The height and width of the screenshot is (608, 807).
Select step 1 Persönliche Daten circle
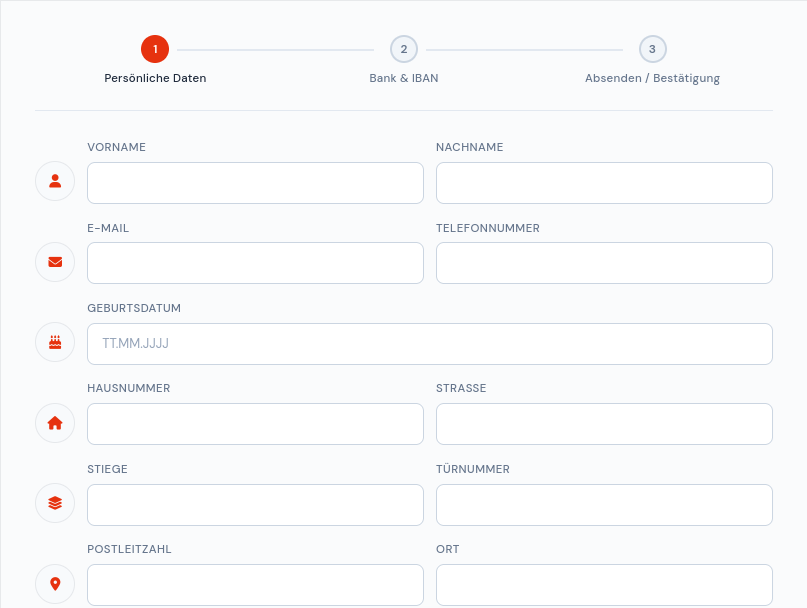[155, 49]
